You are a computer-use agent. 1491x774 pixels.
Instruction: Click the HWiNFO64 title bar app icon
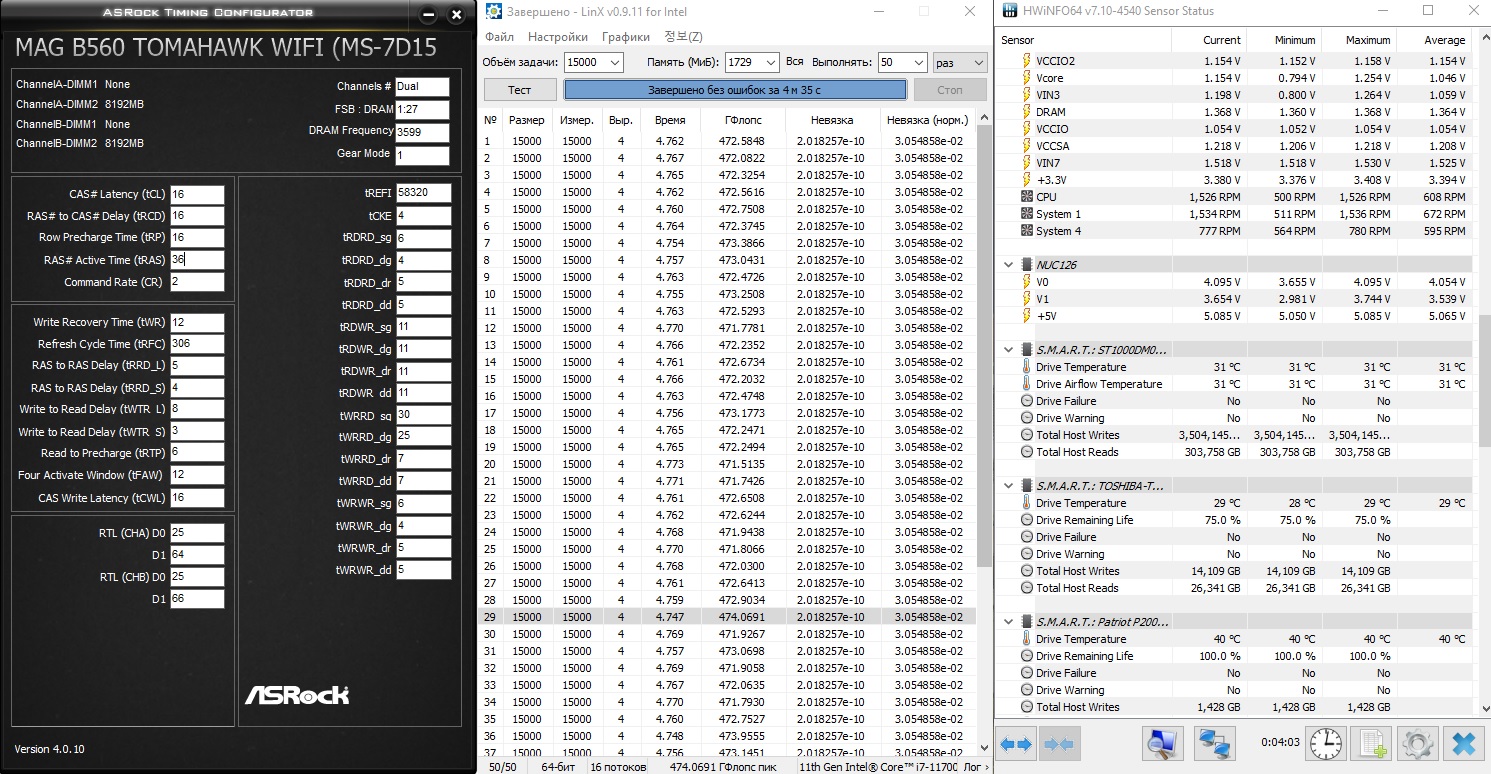tap(1008, 11)
